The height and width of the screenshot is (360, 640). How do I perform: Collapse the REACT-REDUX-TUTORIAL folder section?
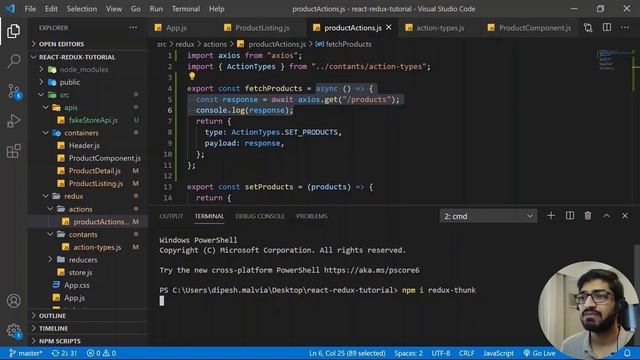click(88, 57)
